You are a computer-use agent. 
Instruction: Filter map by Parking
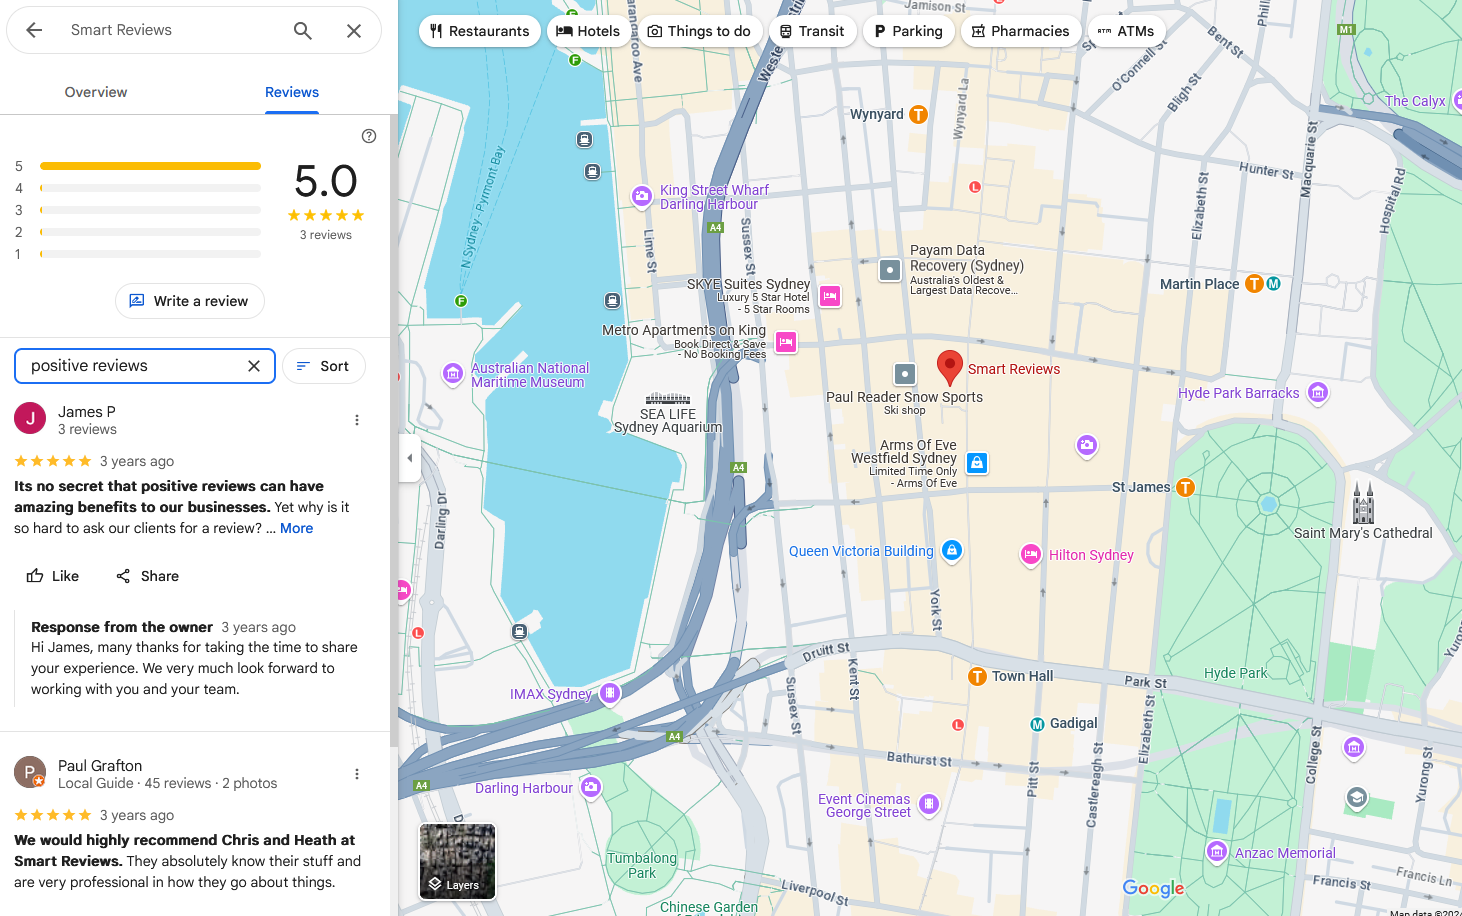coord(908,31)
